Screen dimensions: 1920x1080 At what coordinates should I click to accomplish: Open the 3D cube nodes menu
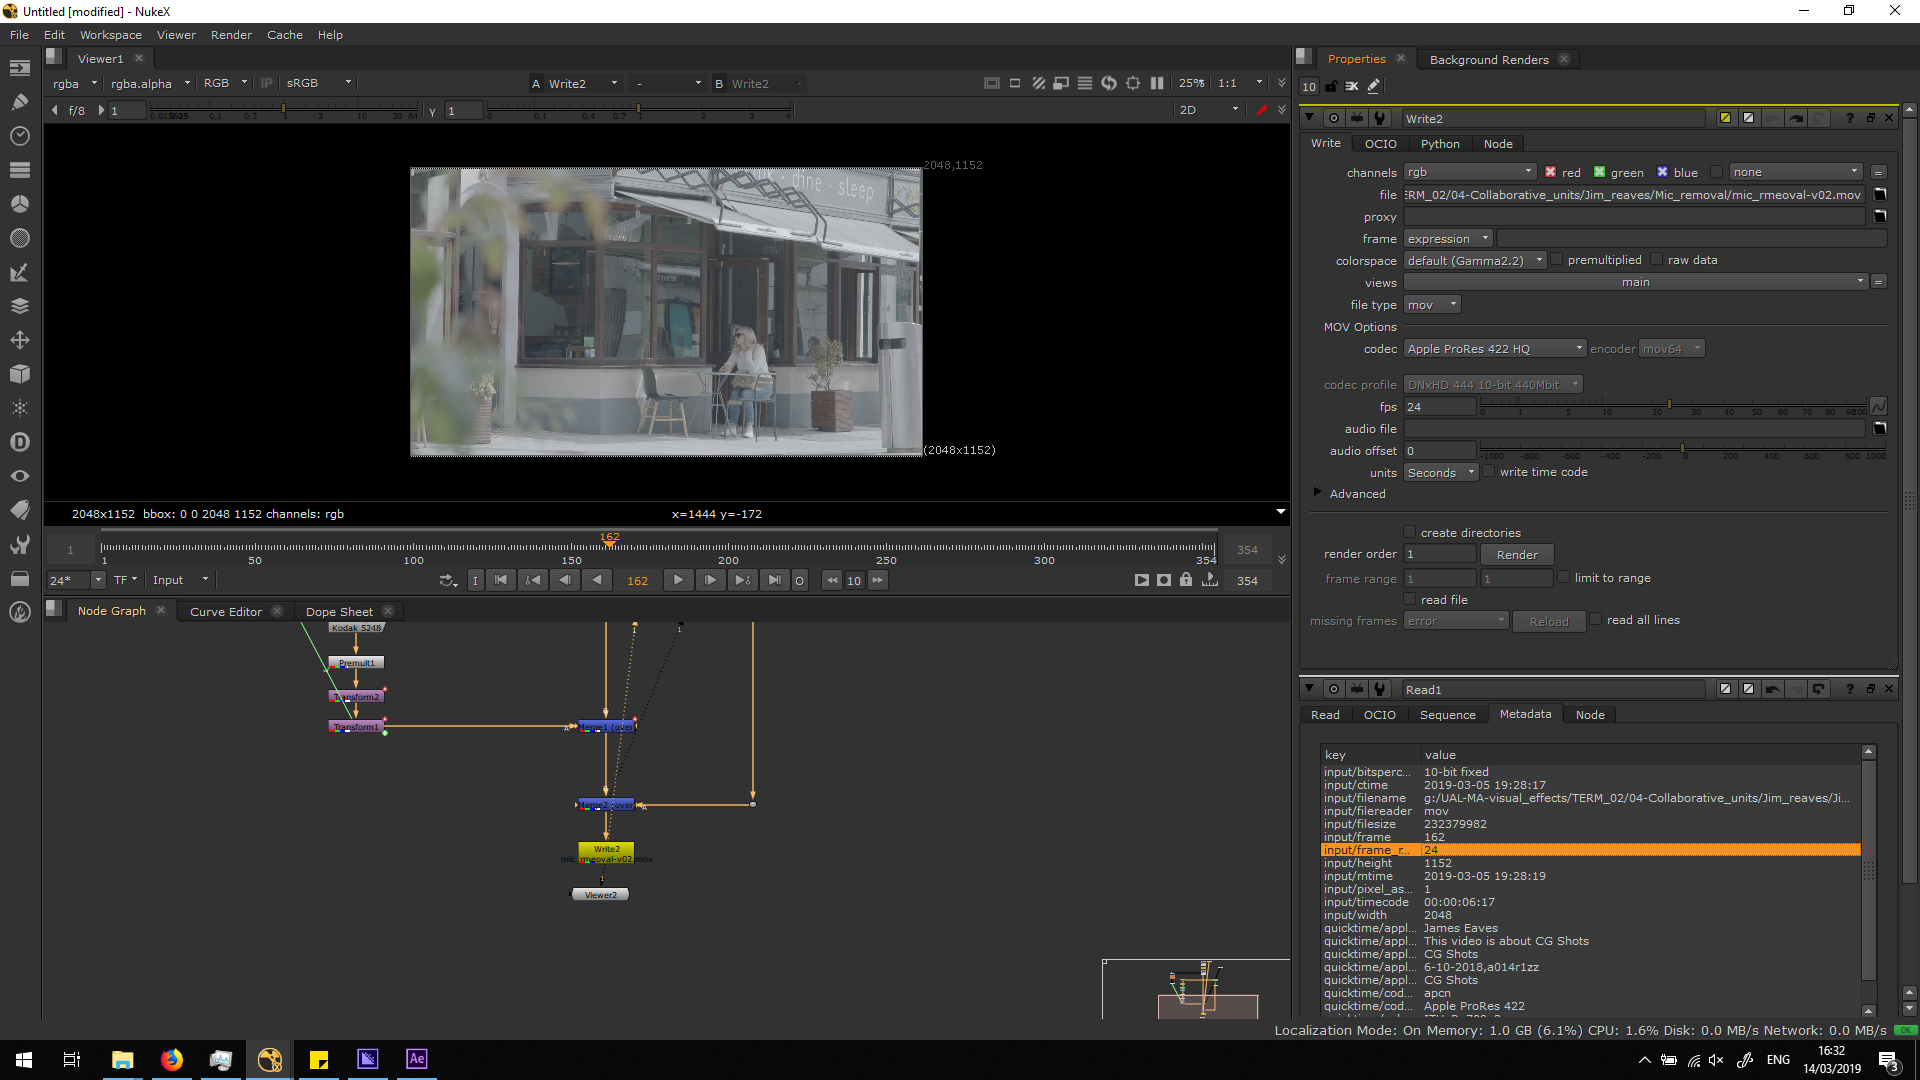20,374
